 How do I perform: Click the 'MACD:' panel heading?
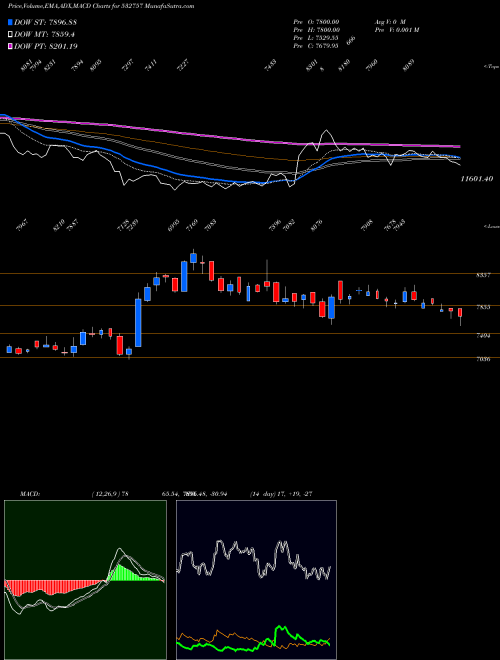29,494
